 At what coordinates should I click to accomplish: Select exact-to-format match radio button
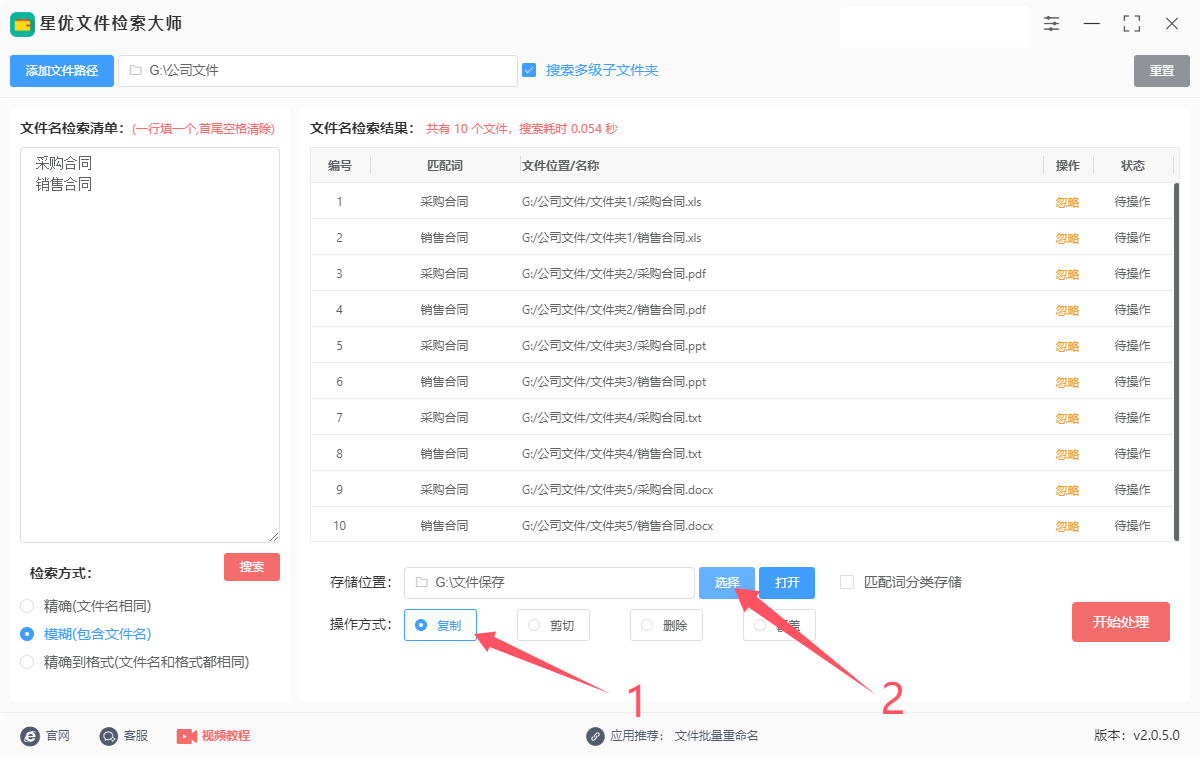(x=27, y=662)
